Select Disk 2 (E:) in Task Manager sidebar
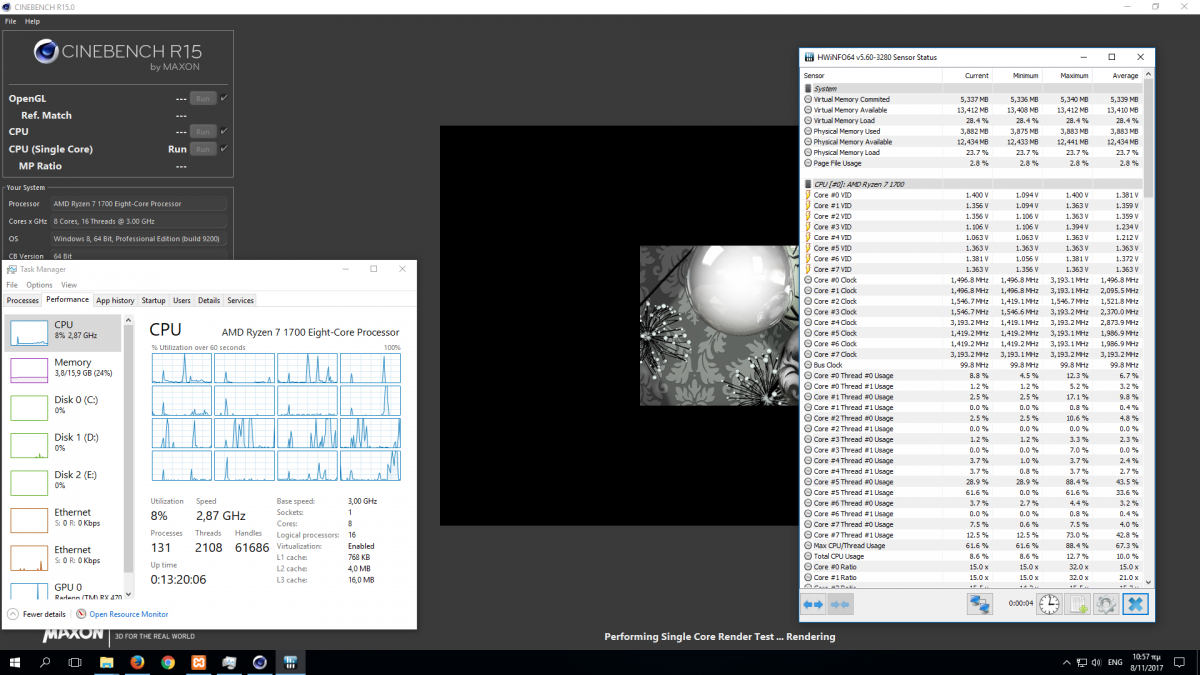This screenshot has width=1200, height=675. (64, 481)
